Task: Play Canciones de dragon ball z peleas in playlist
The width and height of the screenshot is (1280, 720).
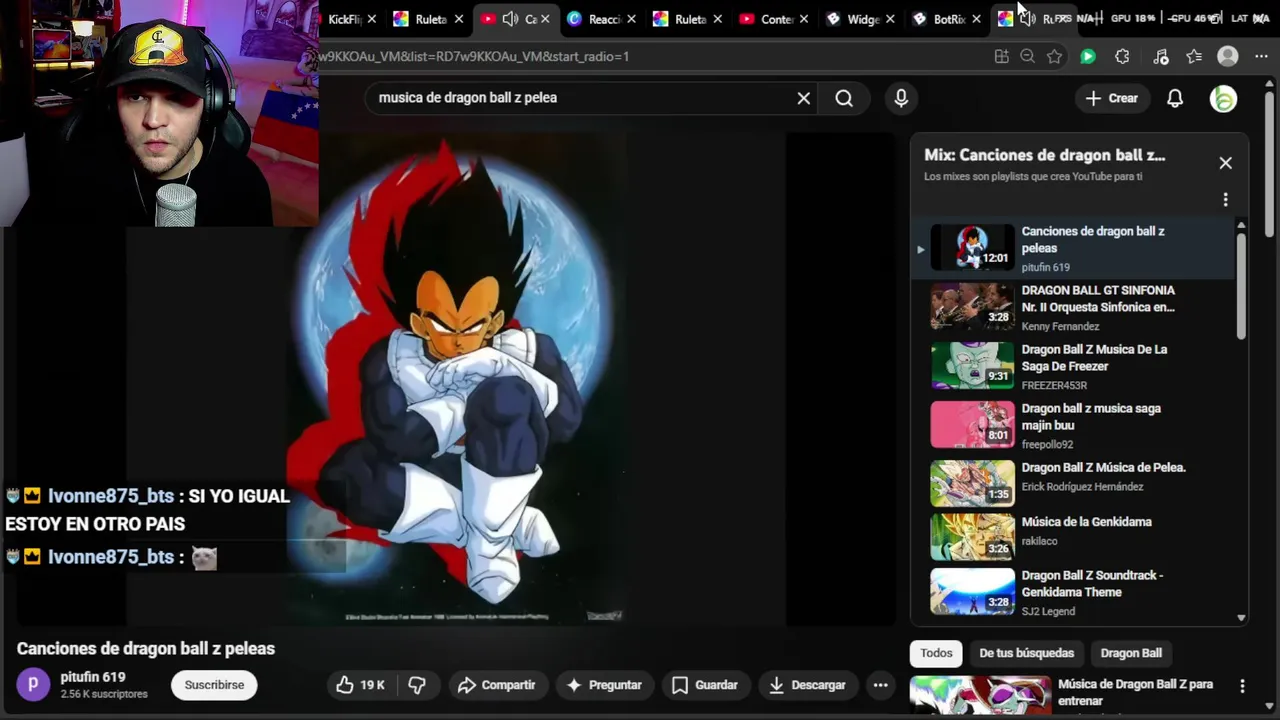Action: [1072, 248]
